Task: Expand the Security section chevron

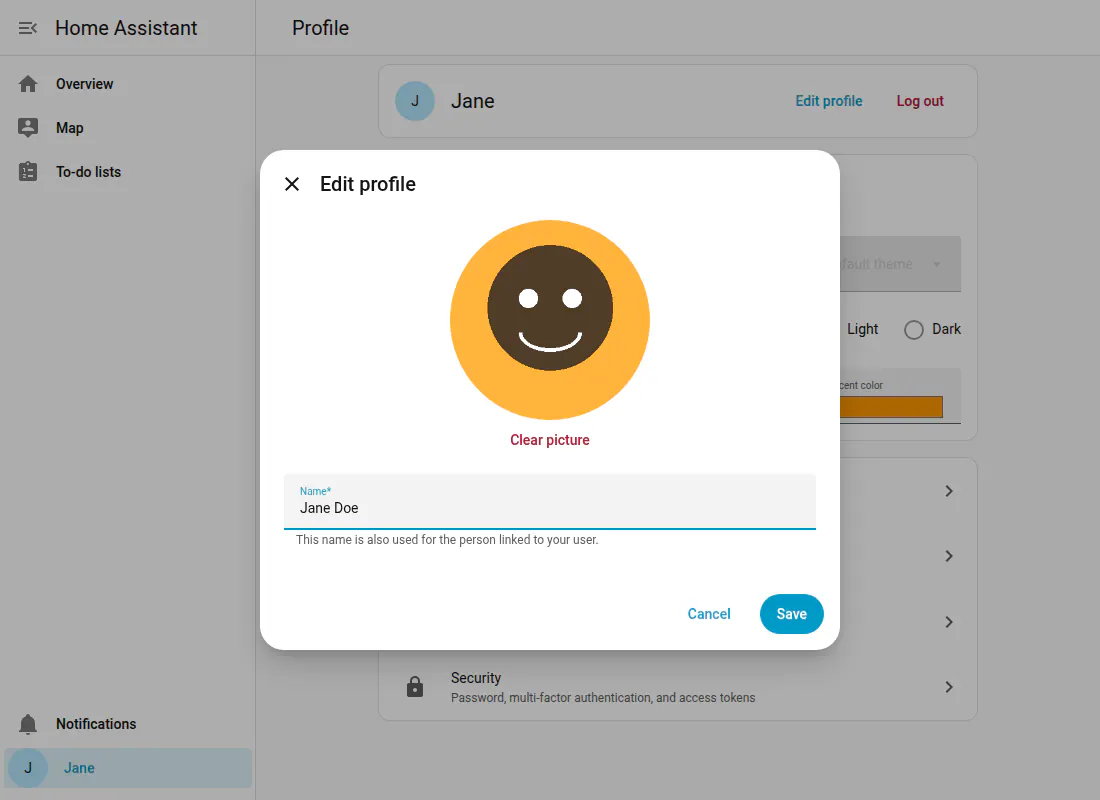Action: 948,687
